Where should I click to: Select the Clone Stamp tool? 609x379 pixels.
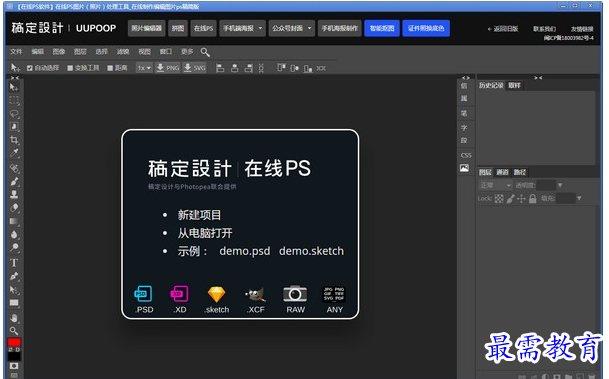coord(14,194)
